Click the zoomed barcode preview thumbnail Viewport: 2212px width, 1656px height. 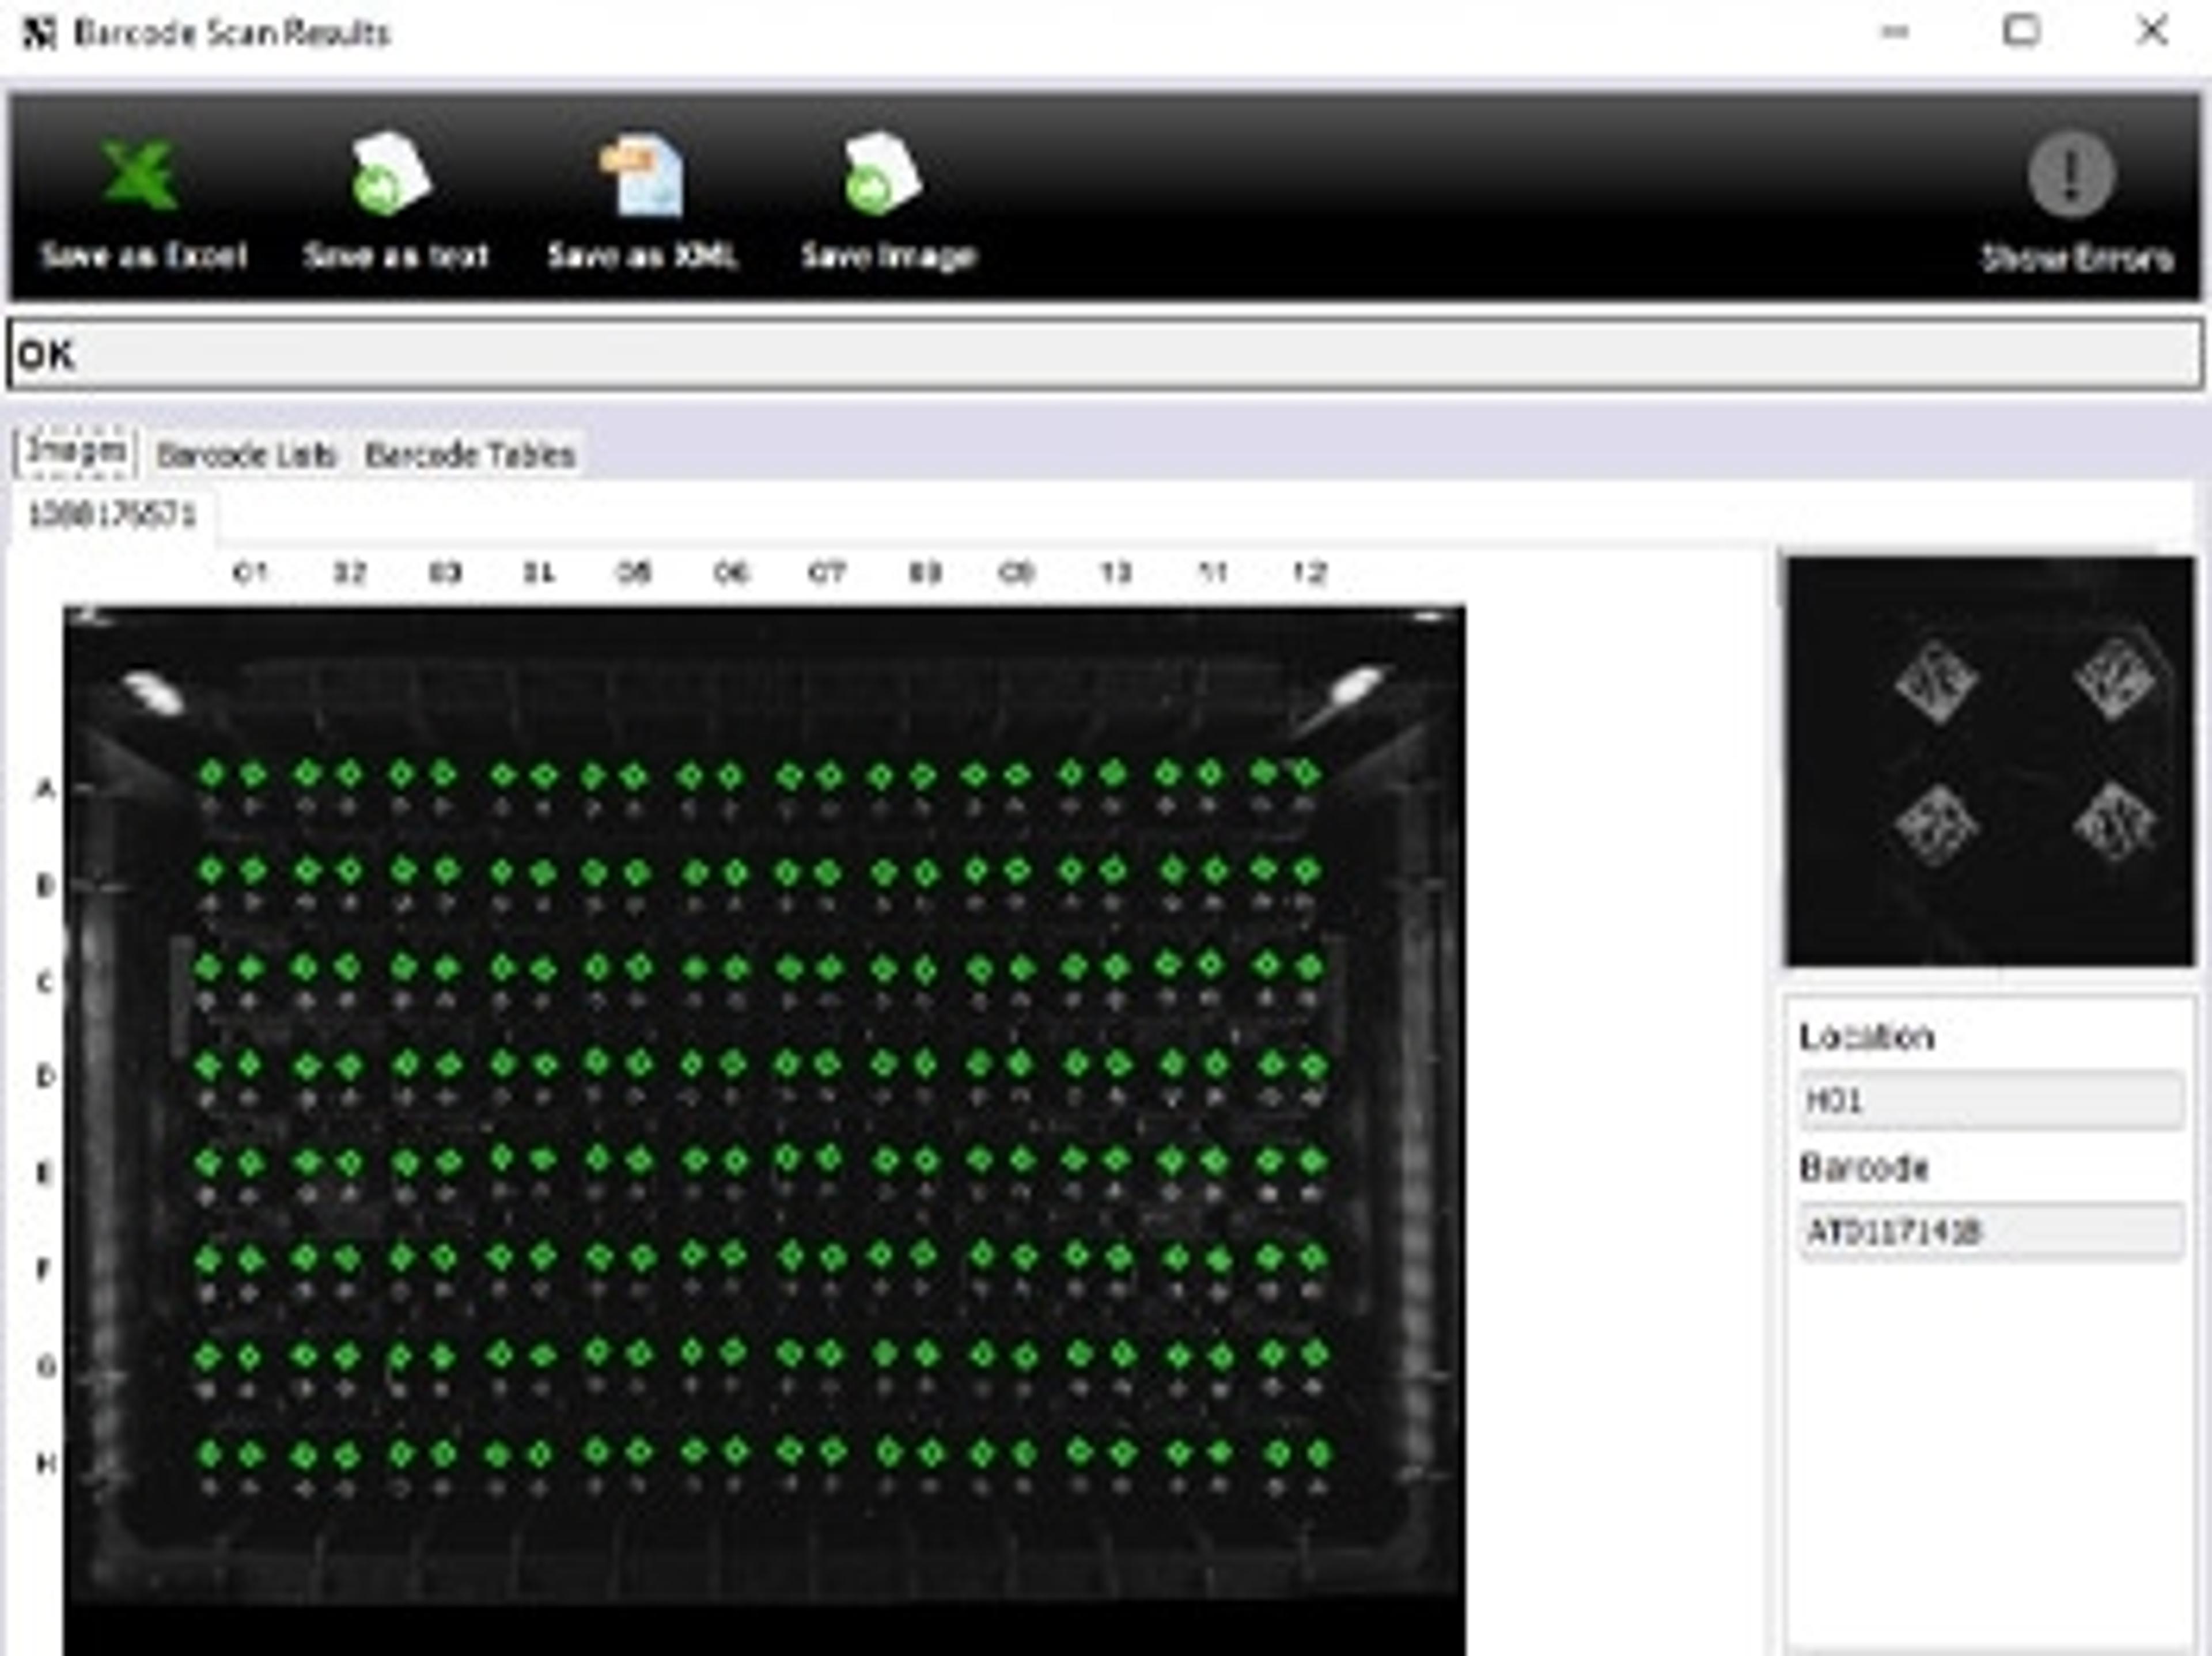click(1989, 762)
